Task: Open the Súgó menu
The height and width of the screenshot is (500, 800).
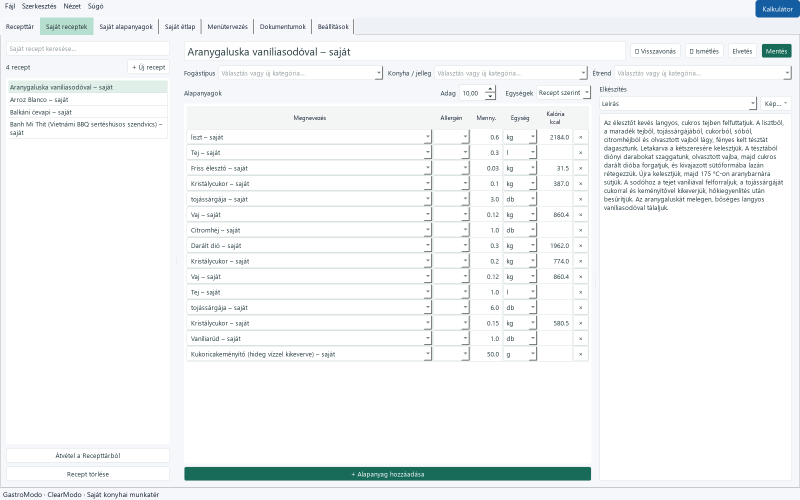Action: (95, 7)
